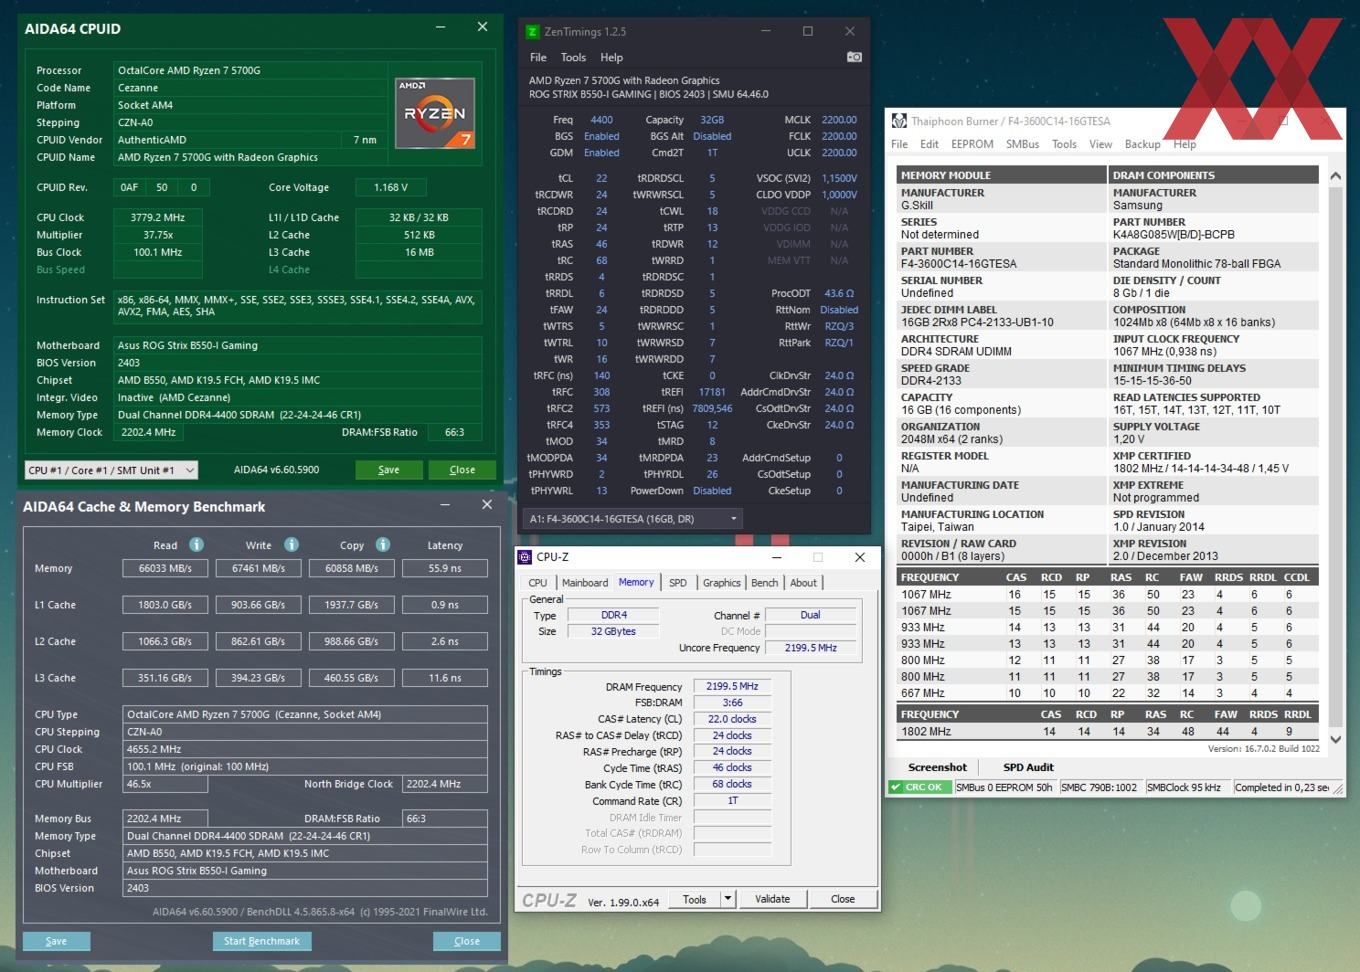
Task: Open ZenTimings Tools menu
Action: (573, 57)
